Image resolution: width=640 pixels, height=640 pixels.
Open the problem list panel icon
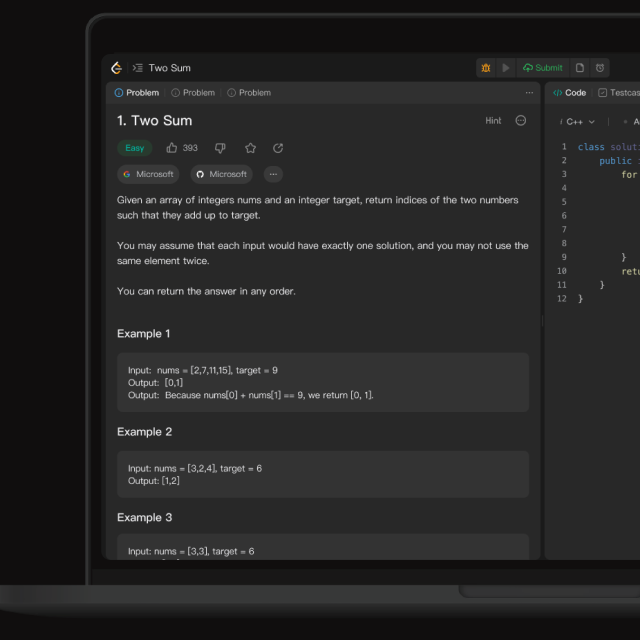point(138,68)
